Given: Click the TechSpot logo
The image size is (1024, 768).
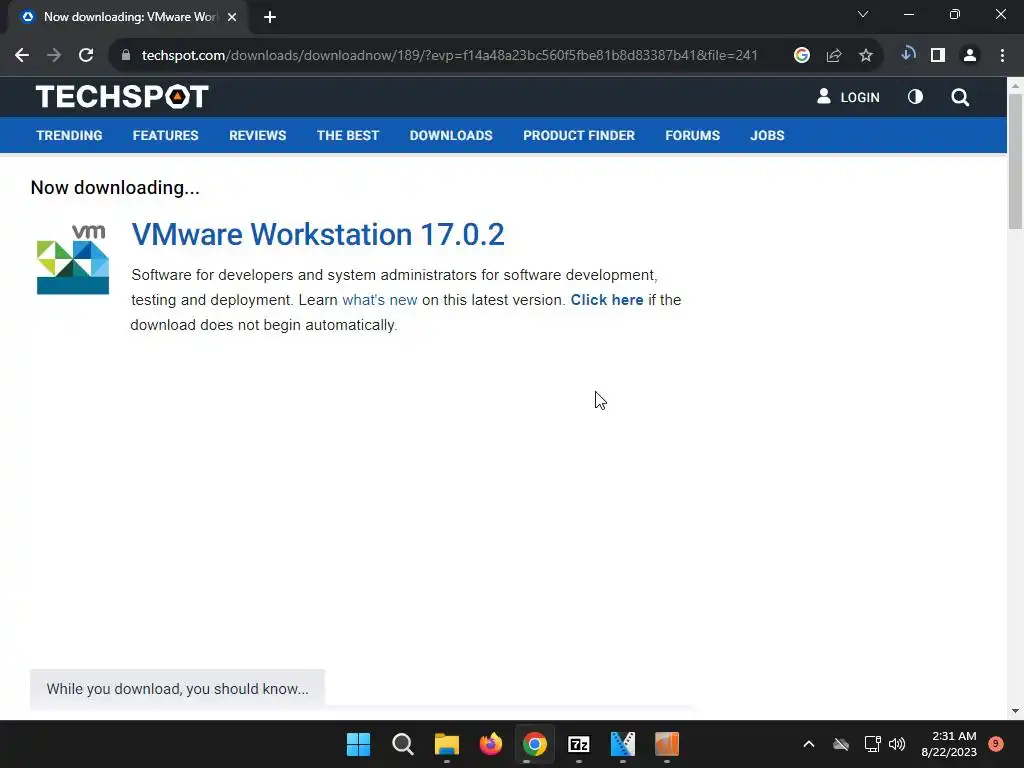Looking at the screenshot, I should point(122,97).
